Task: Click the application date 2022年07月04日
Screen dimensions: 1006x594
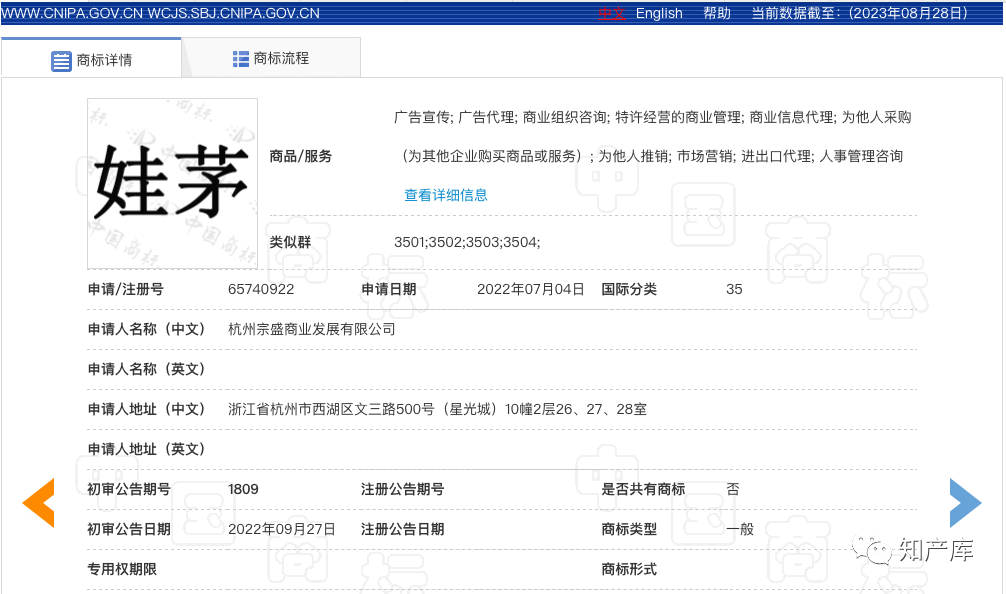Action: [530, 289]
